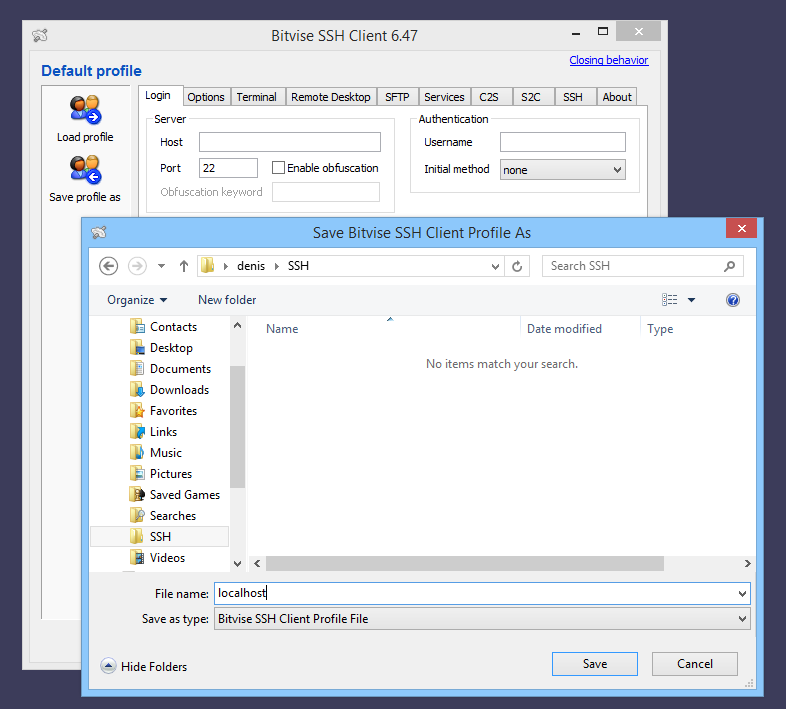Image resolution: width=786 pixels, height=709 pixels.
Task: Click New folder button
Action: (227, 300)
